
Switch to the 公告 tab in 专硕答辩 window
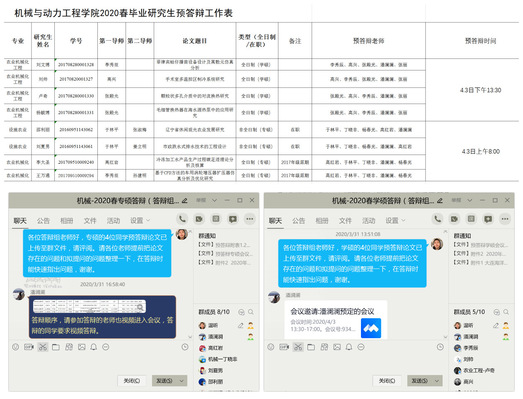tap(43, 221)
